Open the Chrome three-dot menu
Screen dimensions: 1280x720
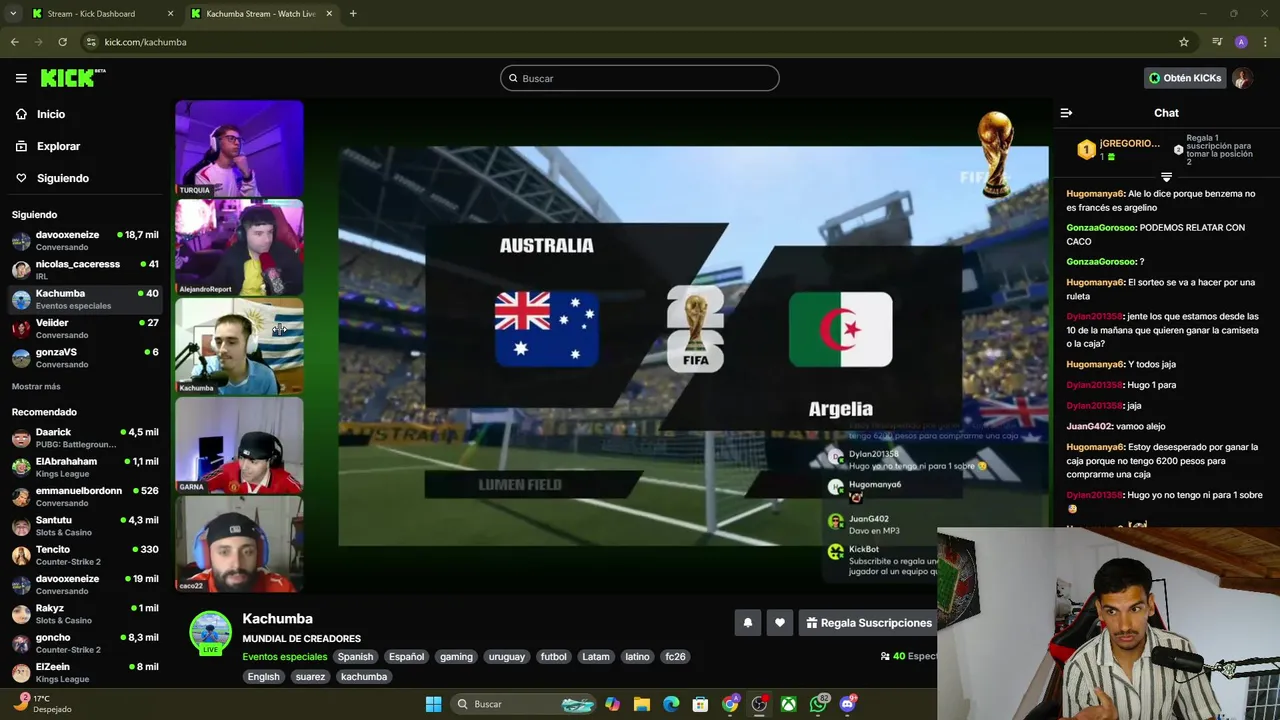(x=1265, y=42)
